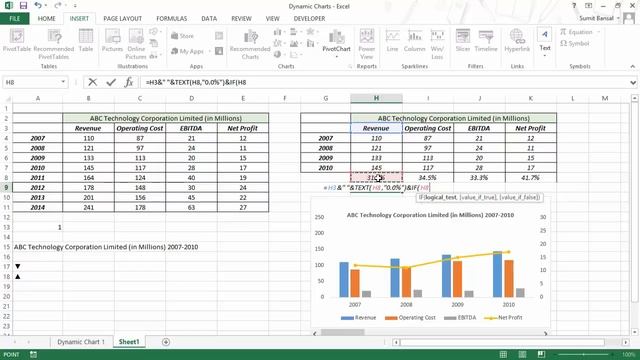Open the Name Box dropdown
The height and width of the screenshot is (360, 640).
pos(63,82)
